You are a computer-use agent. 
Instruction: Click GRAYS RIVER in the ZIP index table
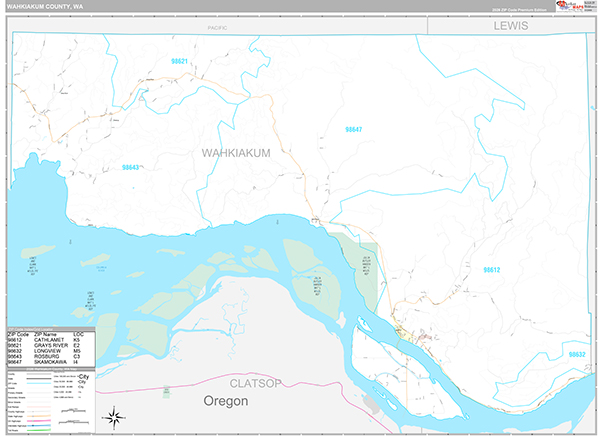point(51,345)
